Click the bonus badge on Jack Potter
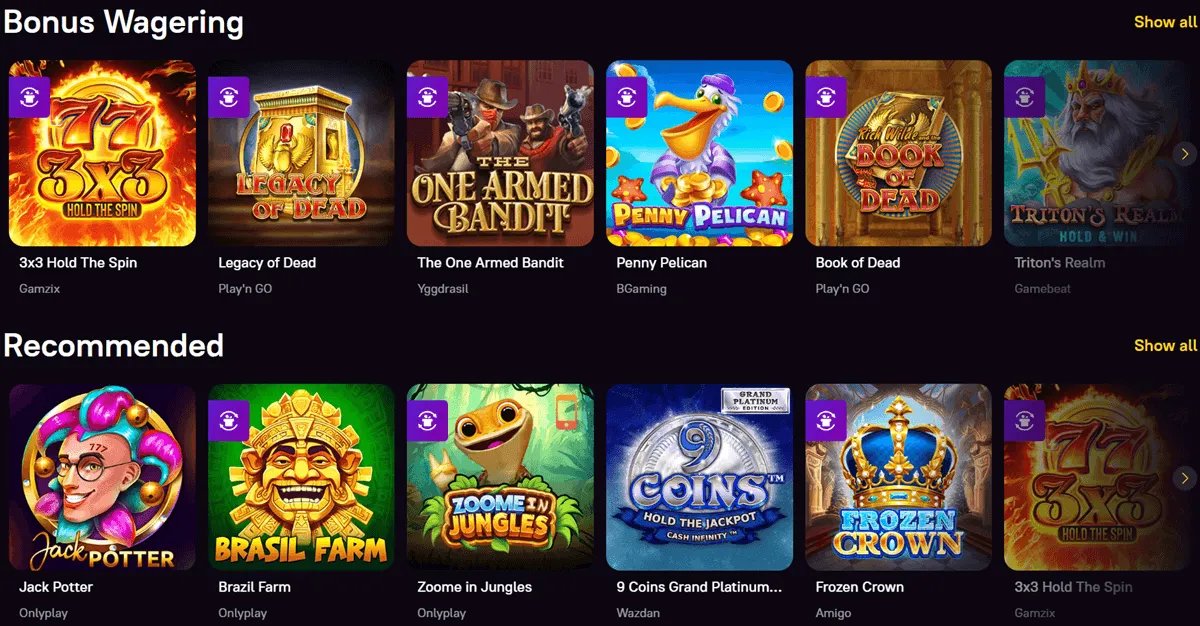Screen dimensions: 1200x626 point(30,420)
